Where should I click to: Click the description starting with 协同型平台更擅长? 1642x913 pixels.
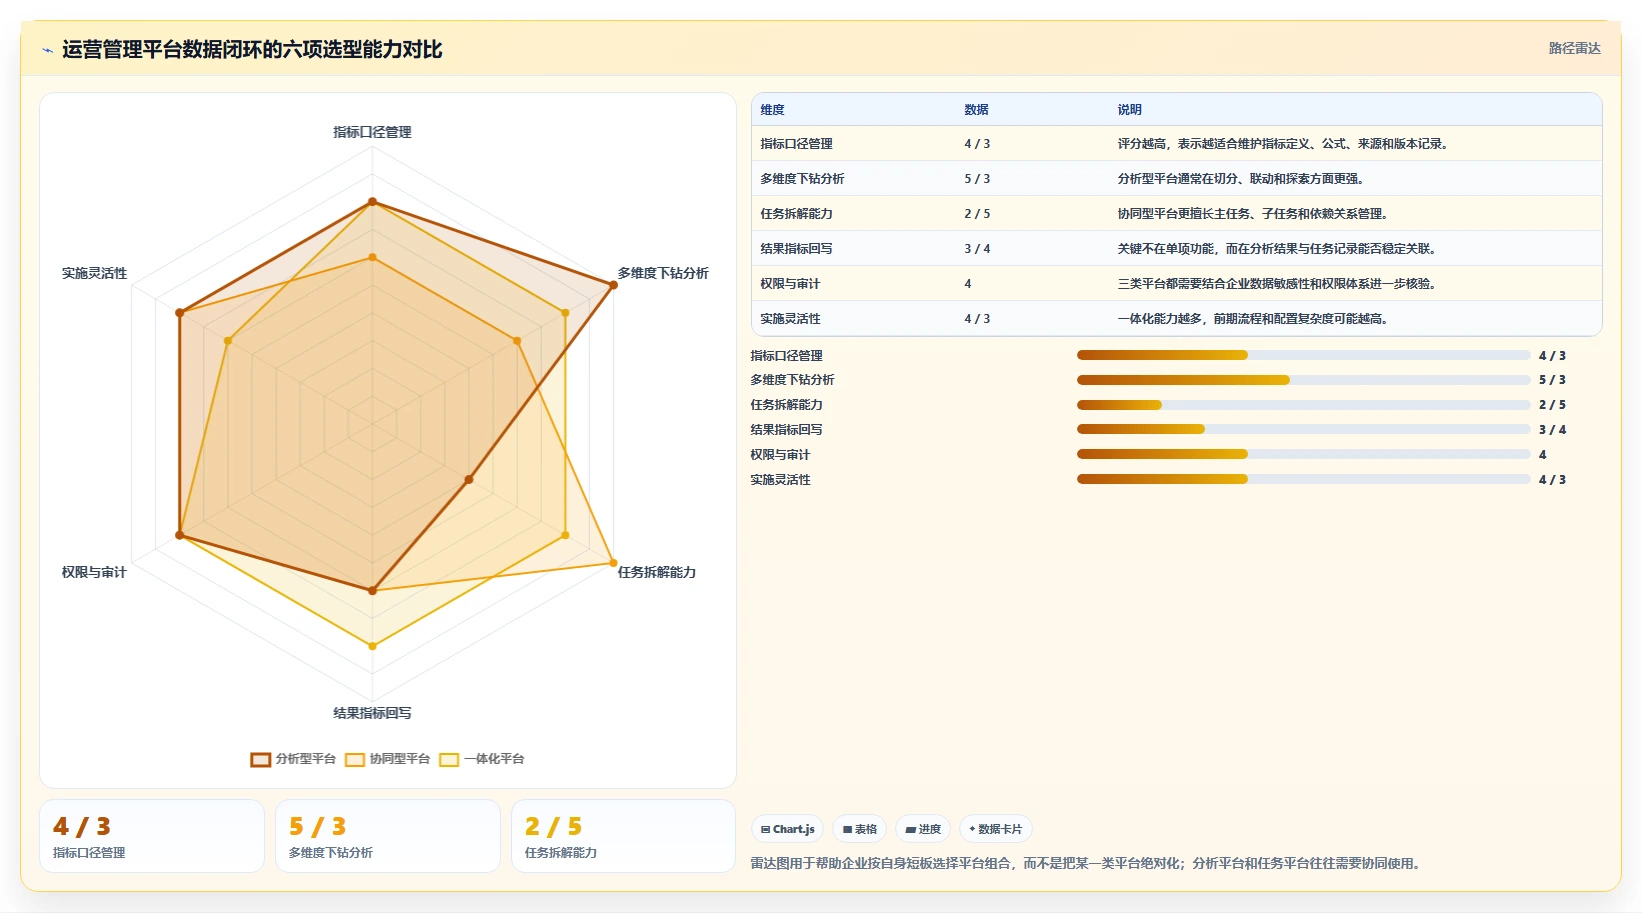coord(1253,214)
